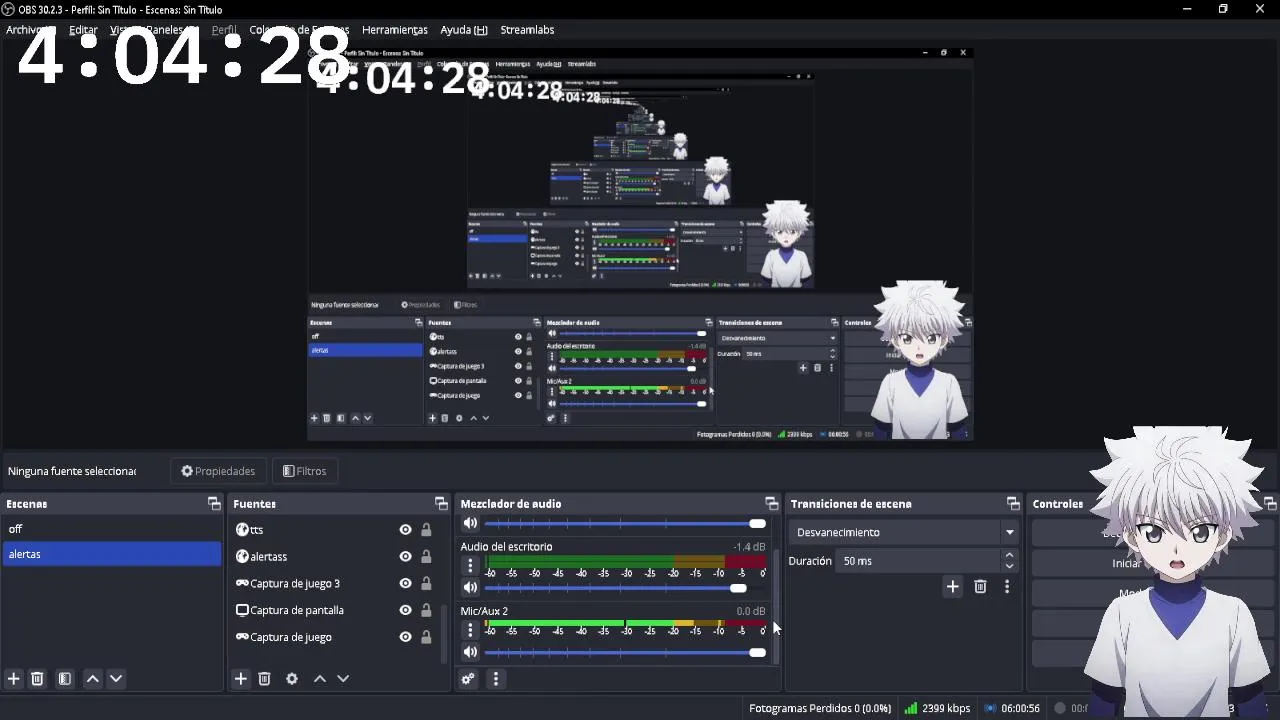Click the Duración 50 ms input field

(x=918, y=561)
